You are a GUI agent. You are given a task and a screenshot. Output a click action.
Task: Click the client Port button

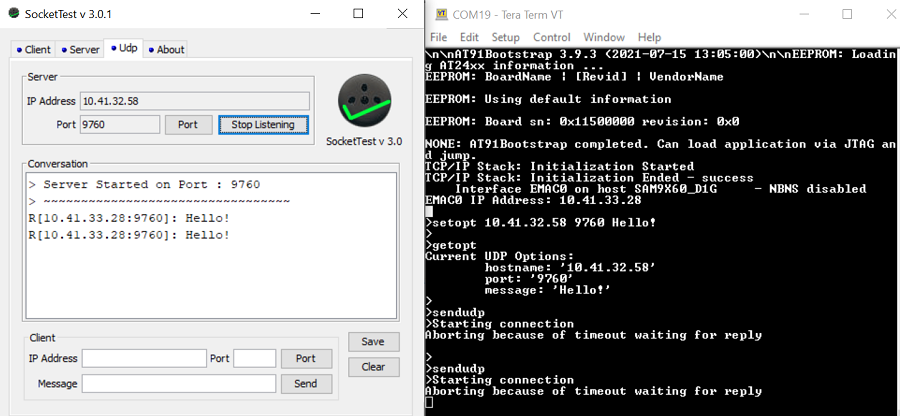(306, 358)
